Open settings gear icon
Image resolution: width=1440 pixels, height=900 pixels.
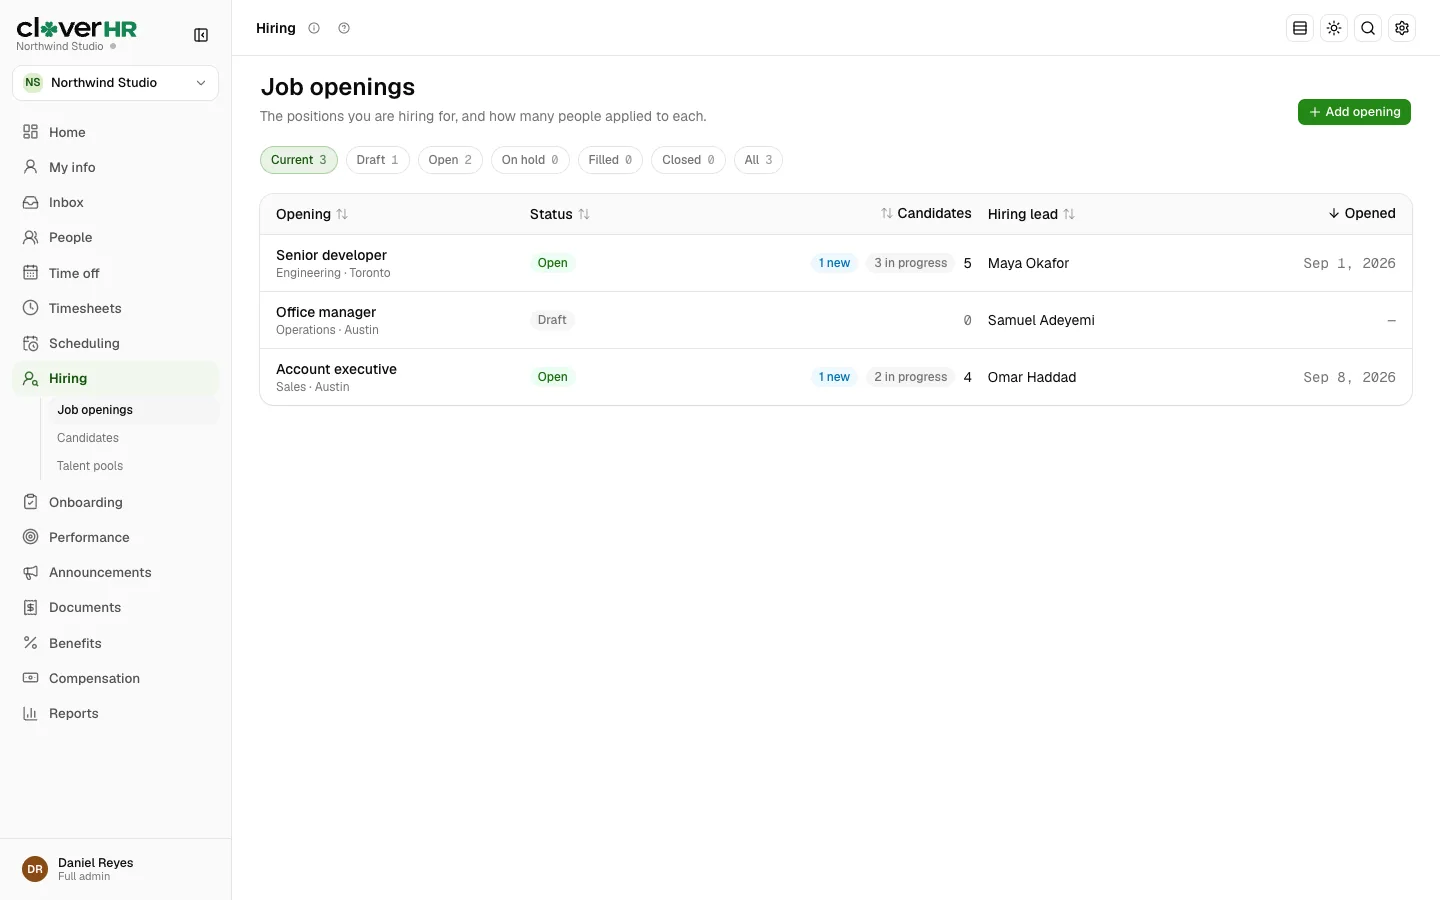click(1402, 28)
